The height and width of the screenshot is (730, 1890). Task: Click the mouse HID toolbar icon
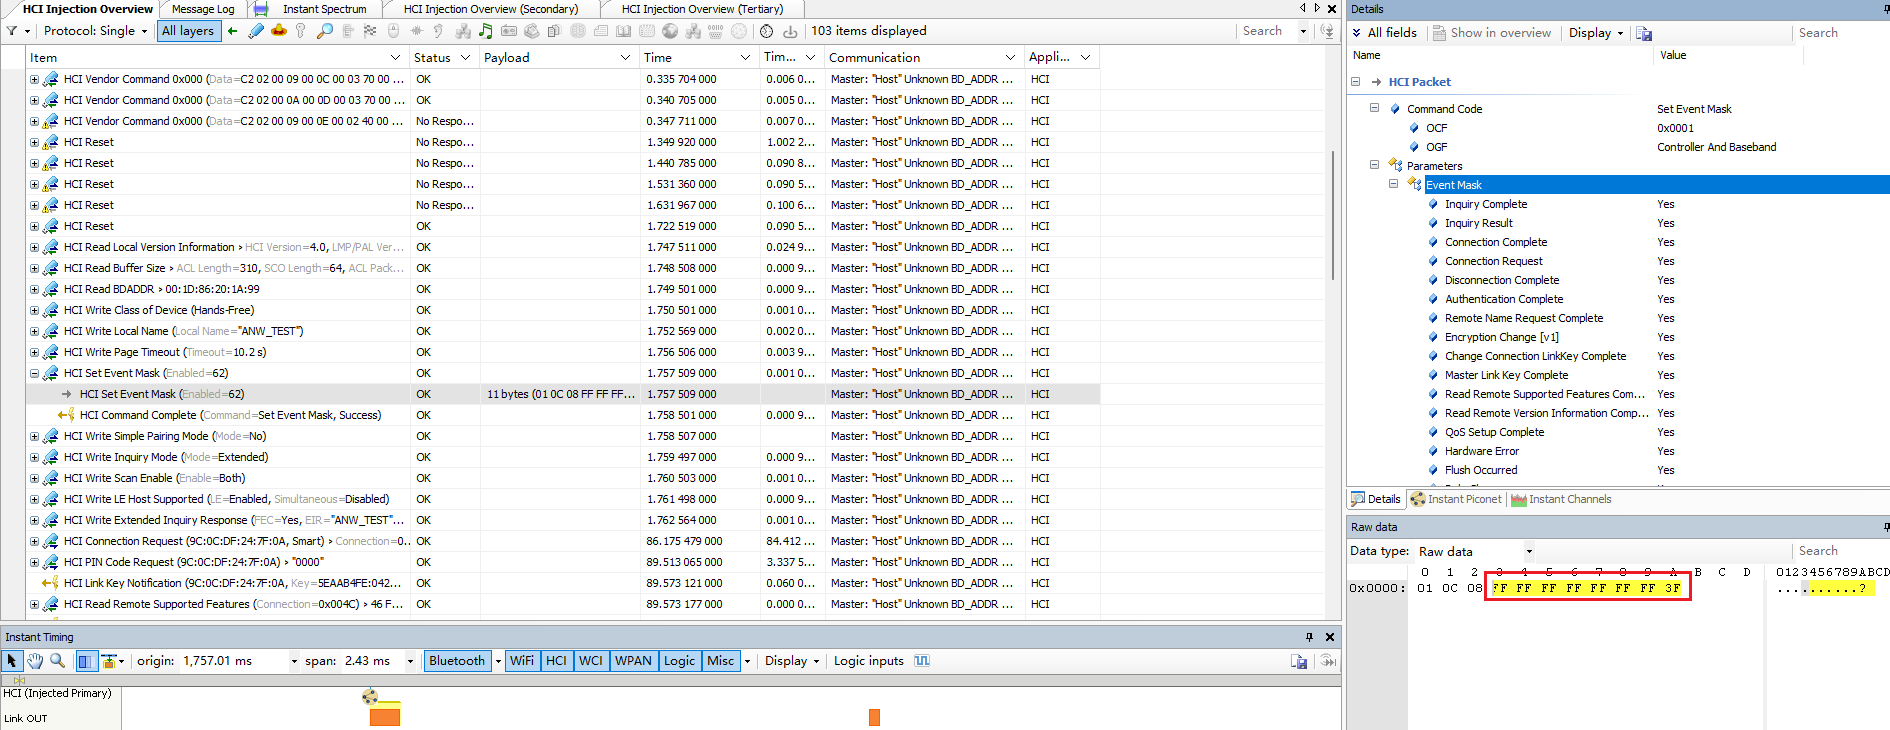(x=394, y=31)
